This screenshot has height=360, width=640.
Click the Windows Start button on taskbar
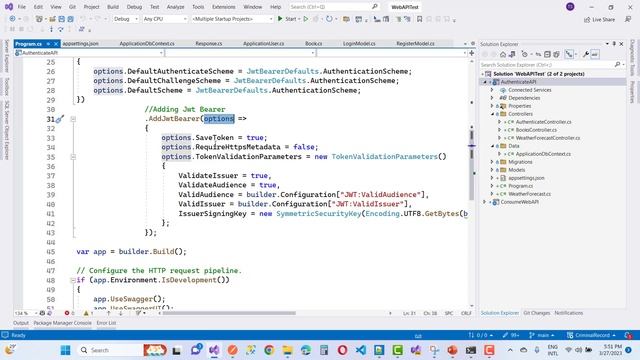pyautogui.click(x=65, y=350)
